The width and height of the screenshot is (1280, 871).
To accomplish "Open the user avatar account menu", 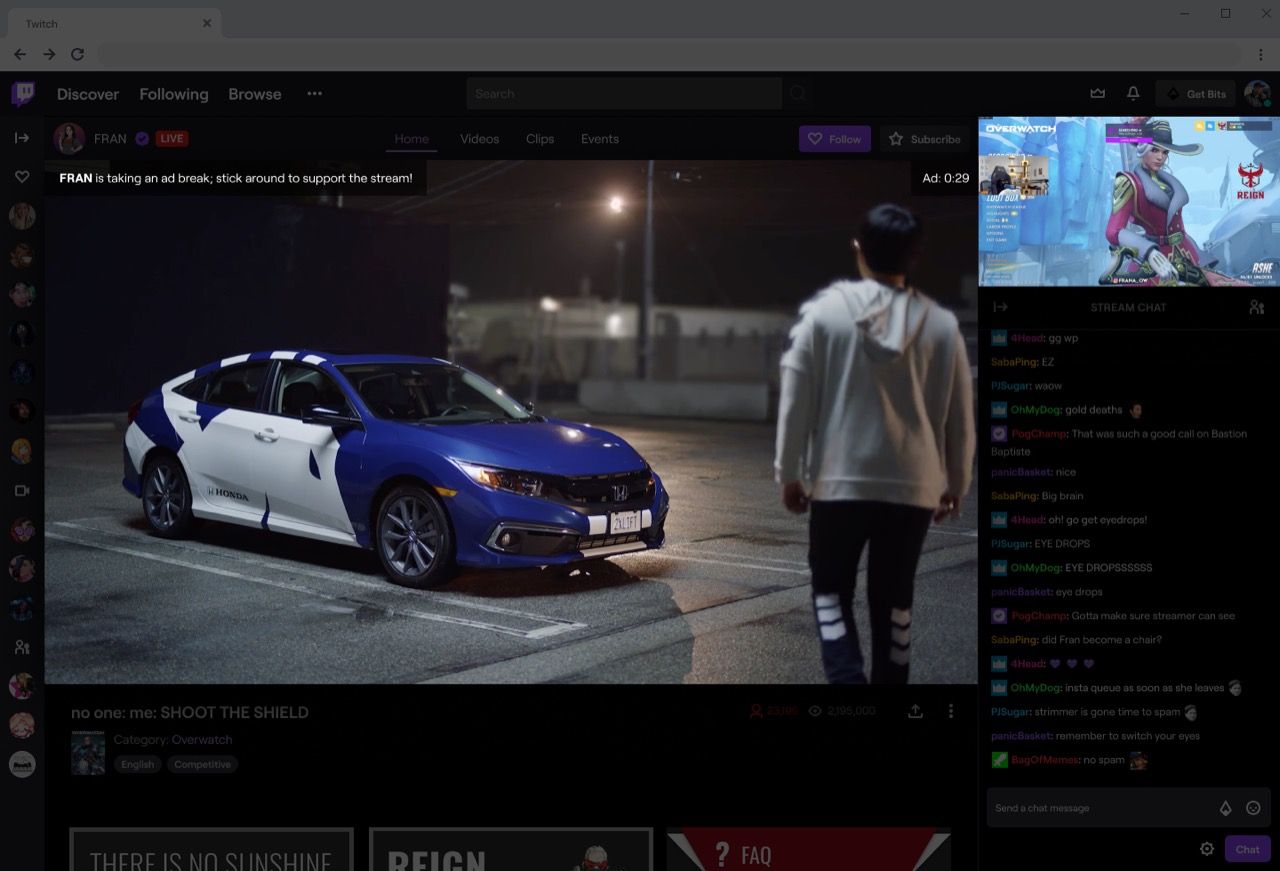I will click(1257, 94).
